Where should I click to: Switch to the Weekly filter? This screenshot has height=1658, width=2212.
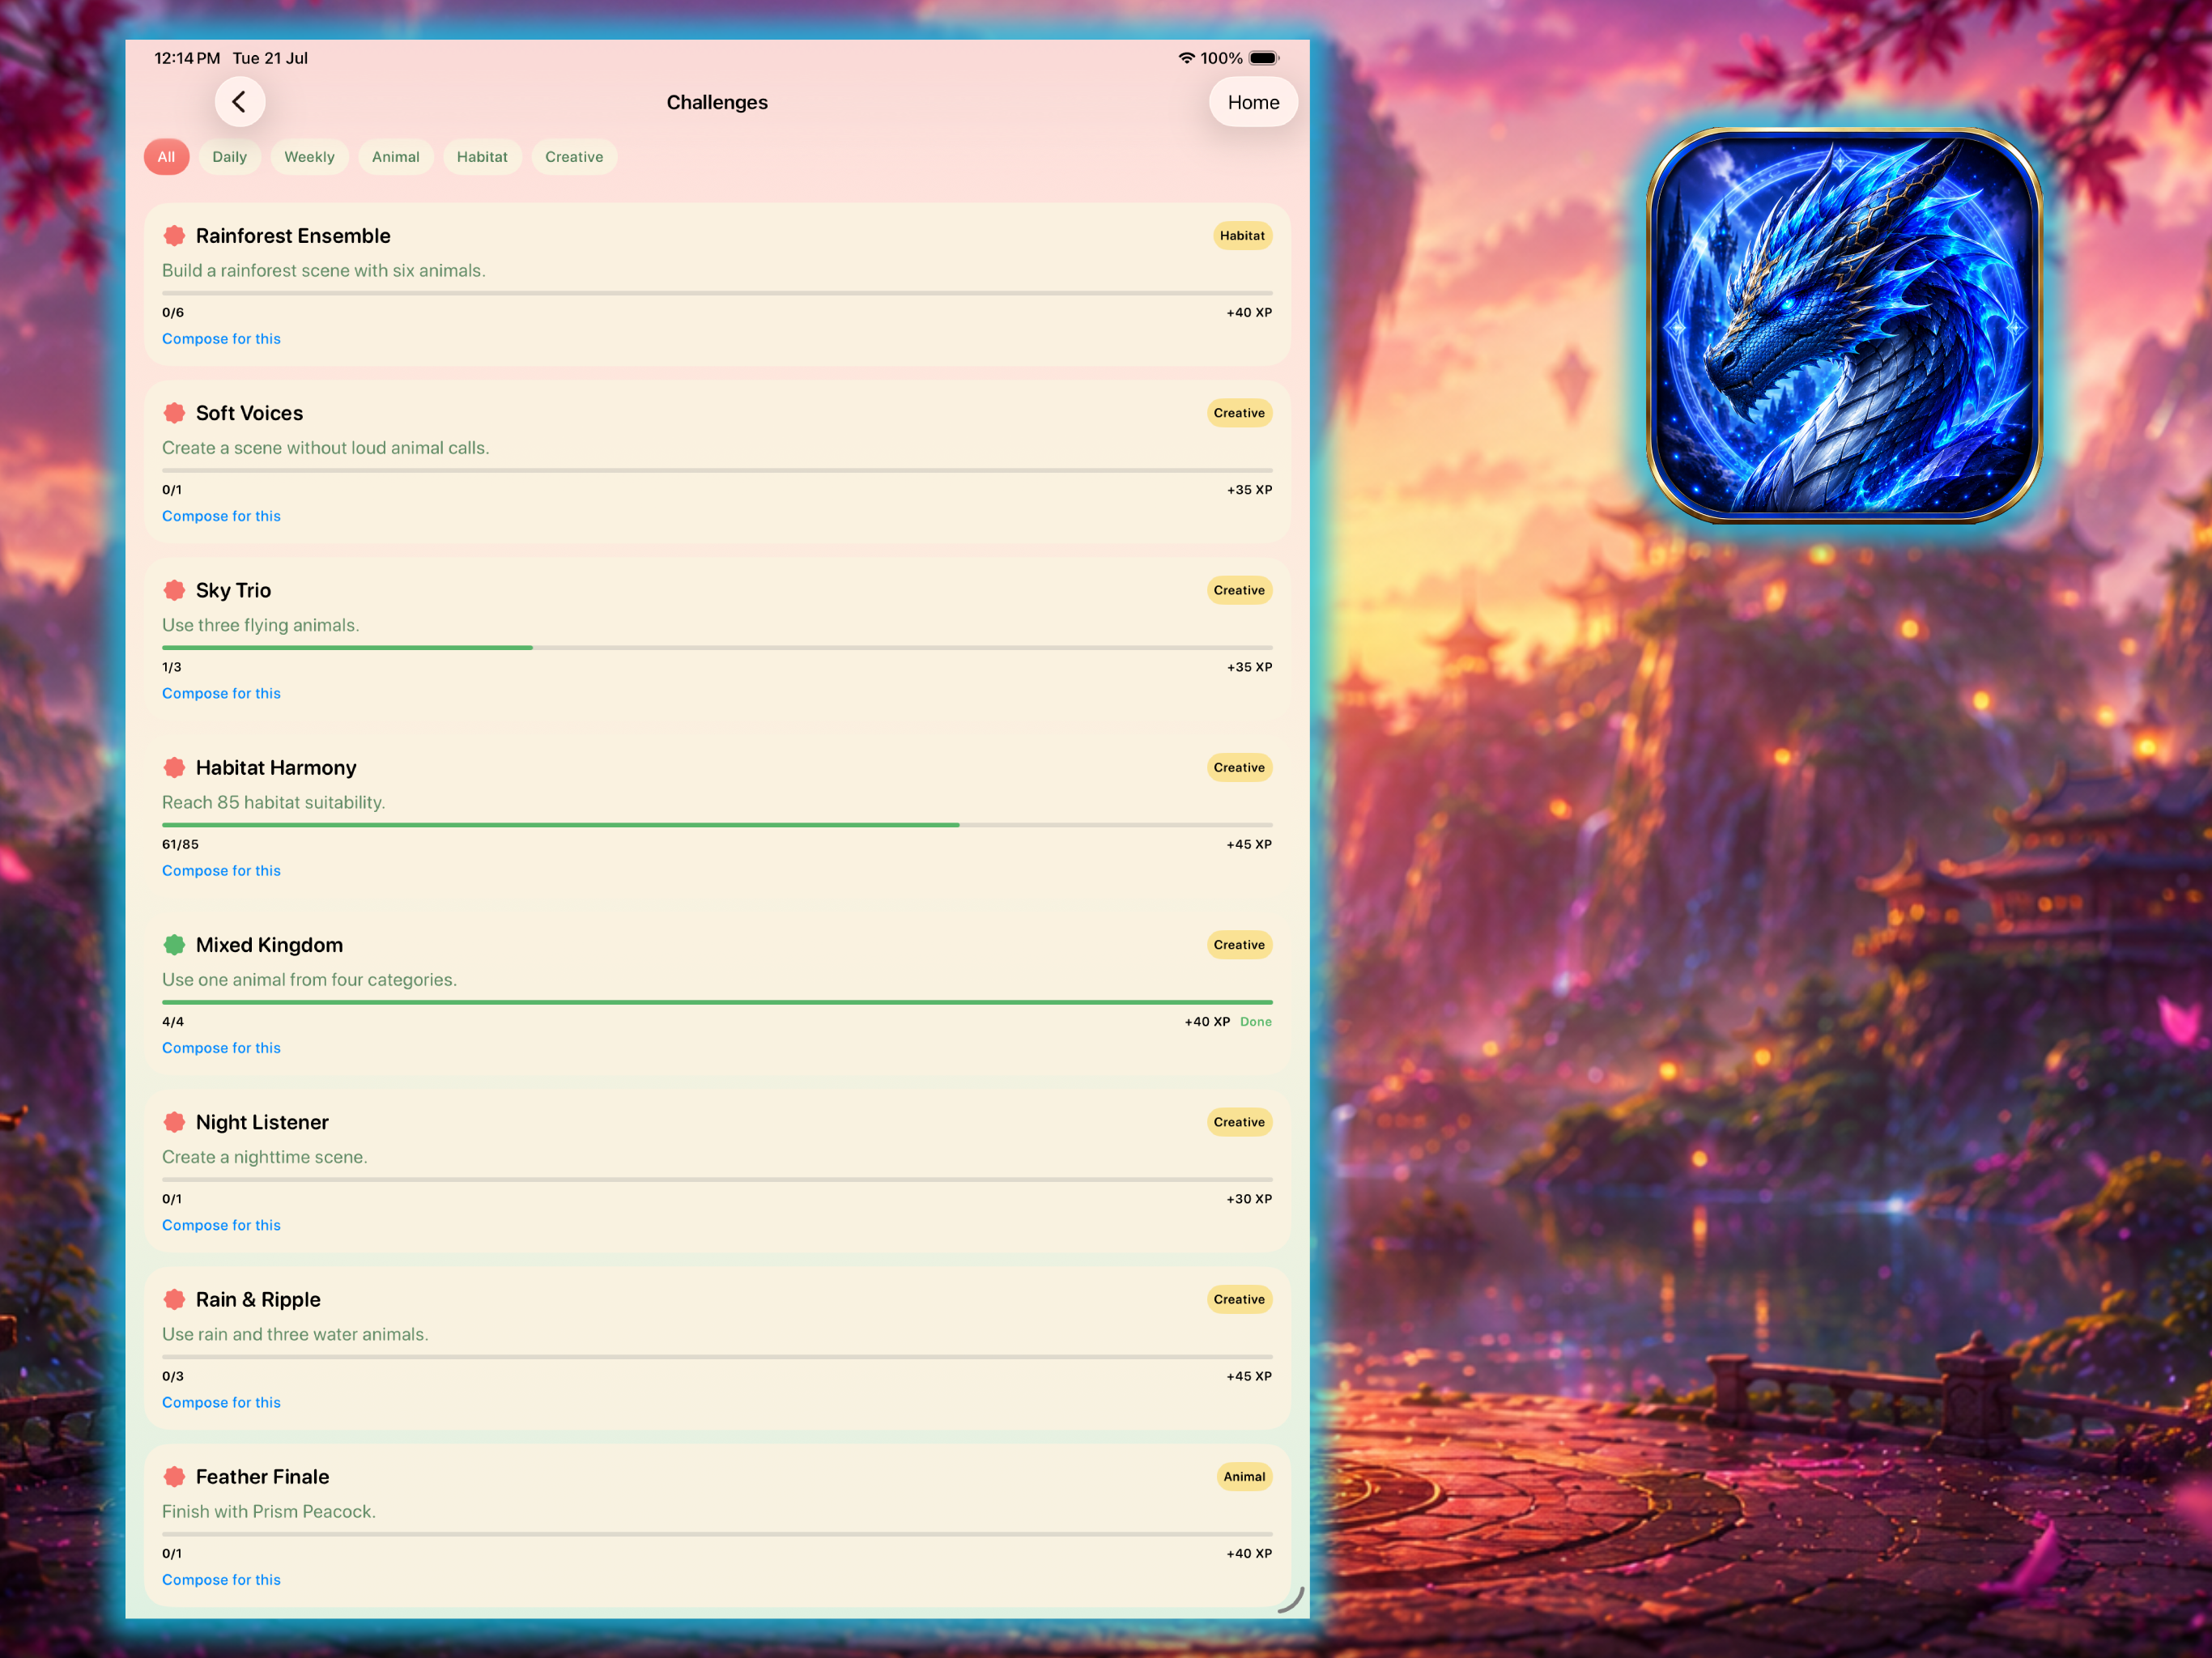(x=309, y=157)
